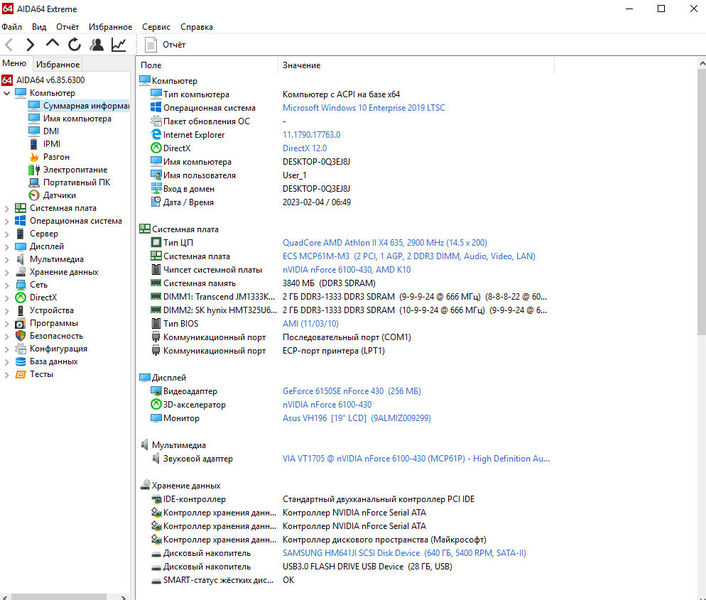Expand the Сервер tree node
The width and height of the screenshot is (706, 600).
click(7, 234)
